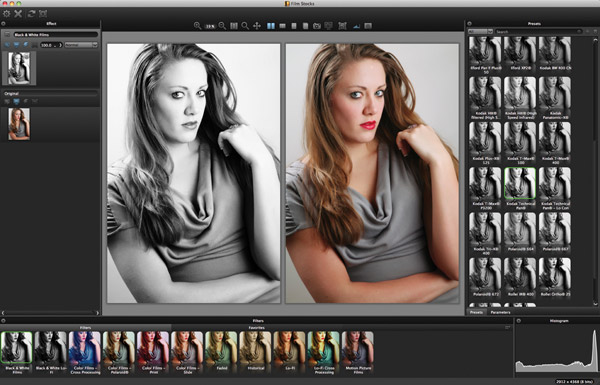
Task: Toggle the side-by-side comparison view
Action: click(271, 26)
